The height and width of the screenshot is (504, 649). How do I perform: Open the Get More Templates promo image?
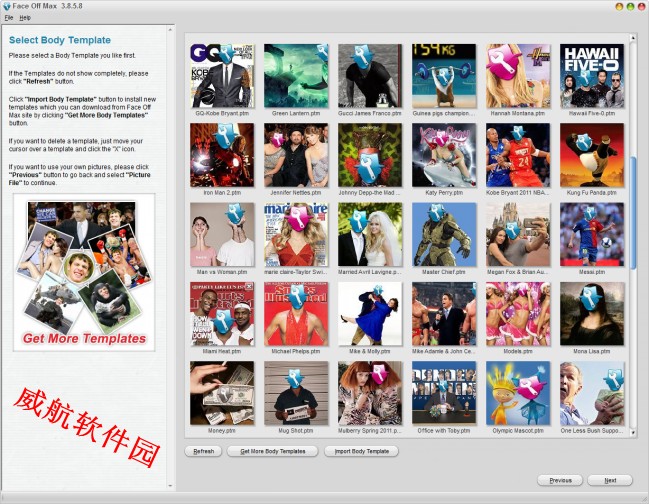tap(84, 272)
